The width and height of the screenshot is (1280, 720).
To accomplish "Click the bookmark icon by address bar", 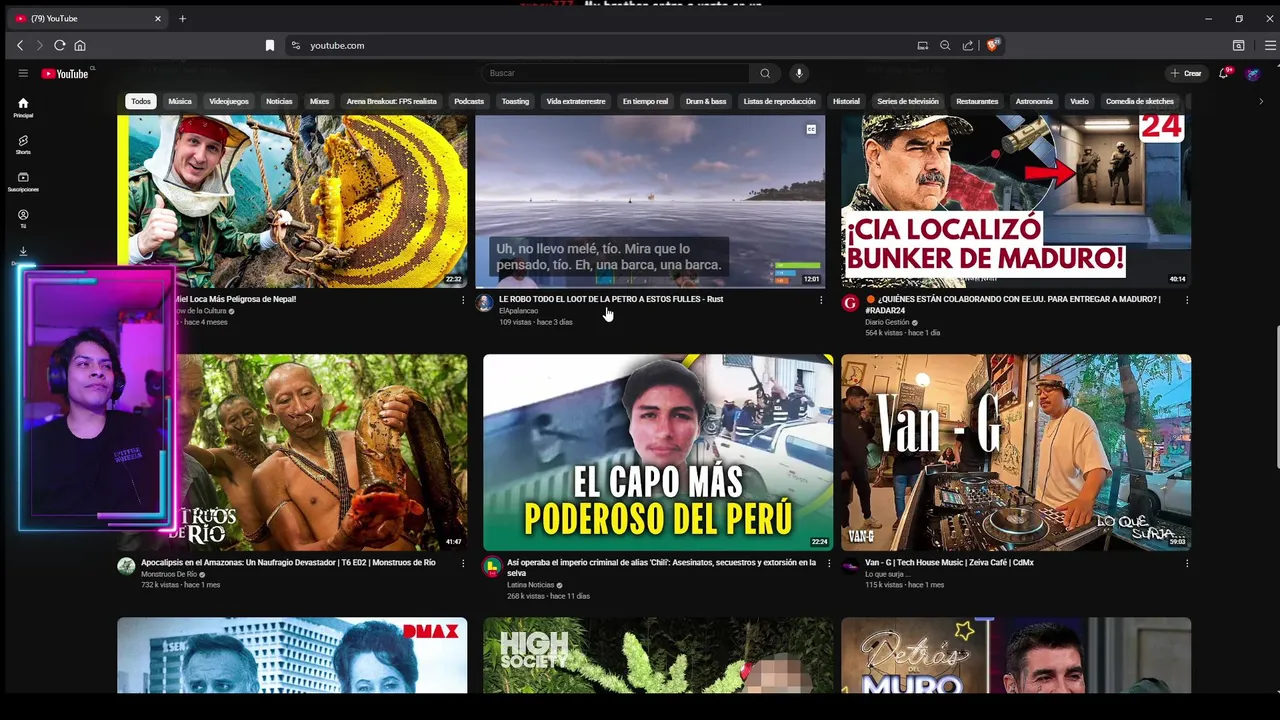I will 269,45.
